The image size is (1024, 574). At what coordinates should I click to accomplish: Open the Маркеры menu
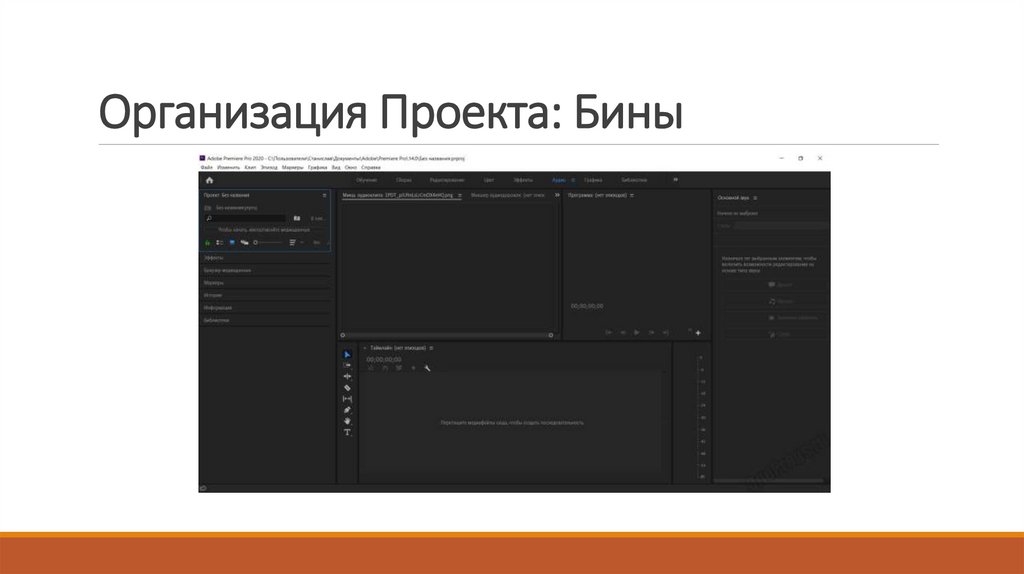coord(293,168)
